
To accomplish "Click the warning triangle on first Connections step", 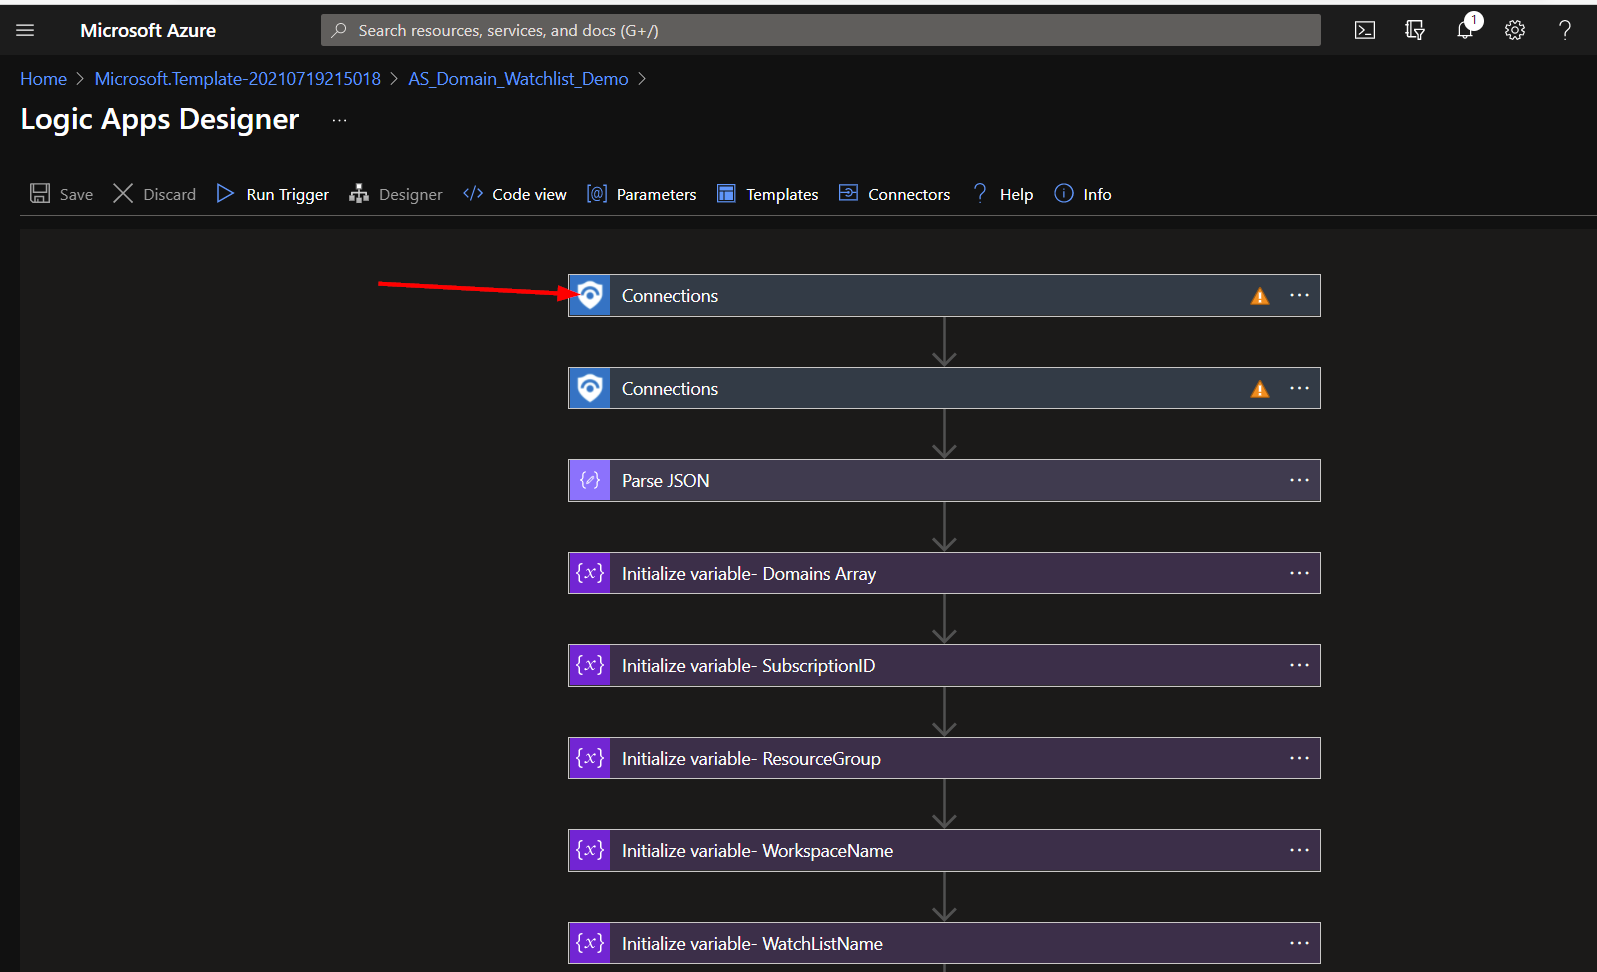I will tap(1260, 296).
